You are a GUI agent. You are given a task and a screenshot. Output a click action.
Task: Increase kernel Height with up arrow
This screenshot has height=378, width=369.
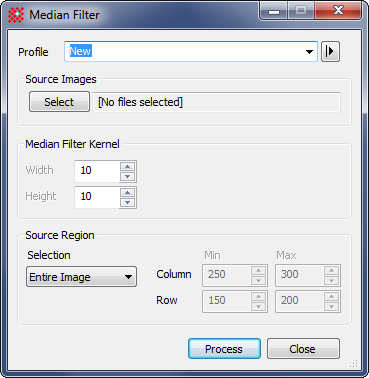128,192
